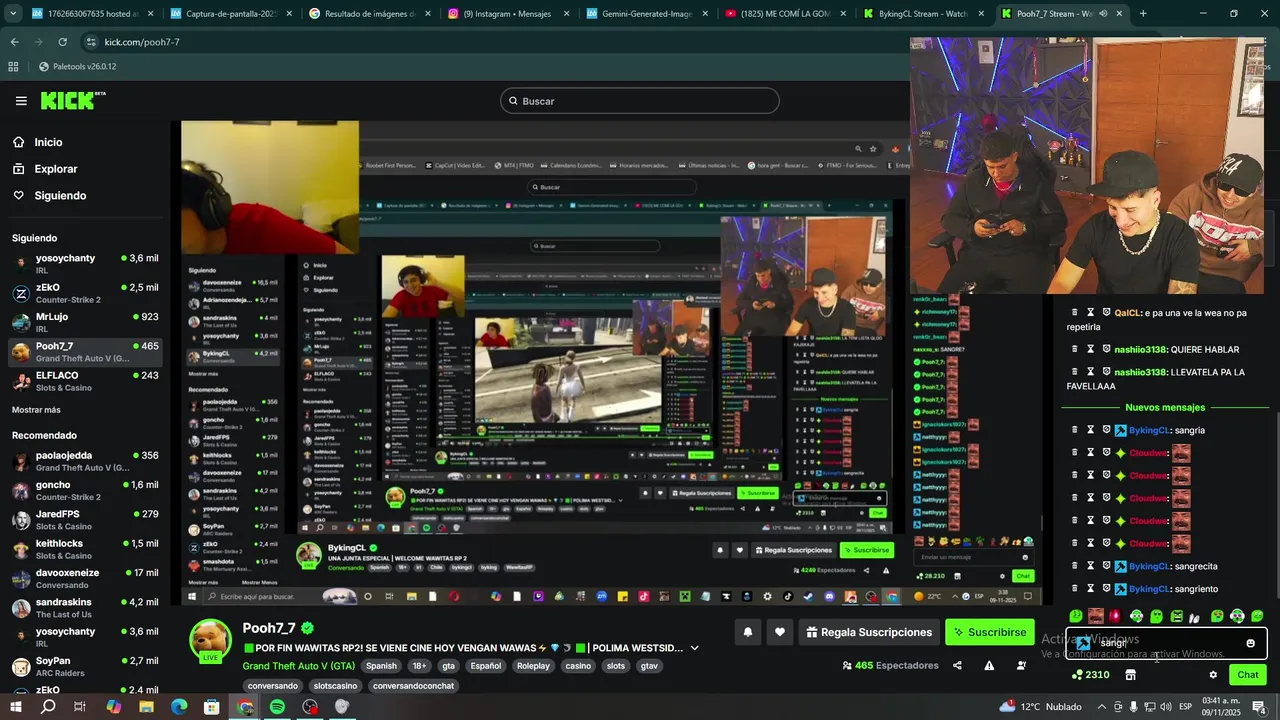Click the 465 Espectadores viewer count

890,665
